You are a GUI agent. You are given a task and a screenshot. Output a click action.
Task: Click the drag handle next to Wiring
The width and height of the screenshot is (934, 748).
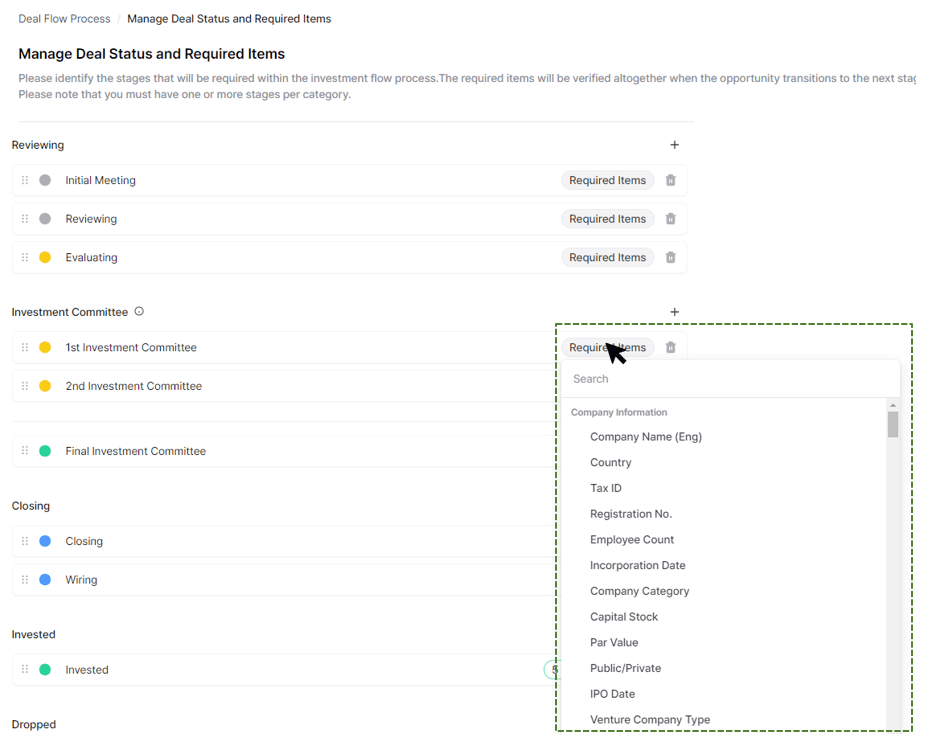[x=24, y=580]
